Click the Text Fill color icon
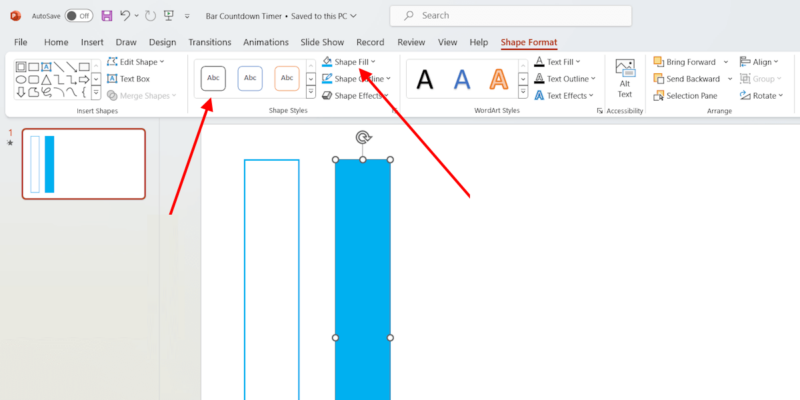 pos(539,62)
